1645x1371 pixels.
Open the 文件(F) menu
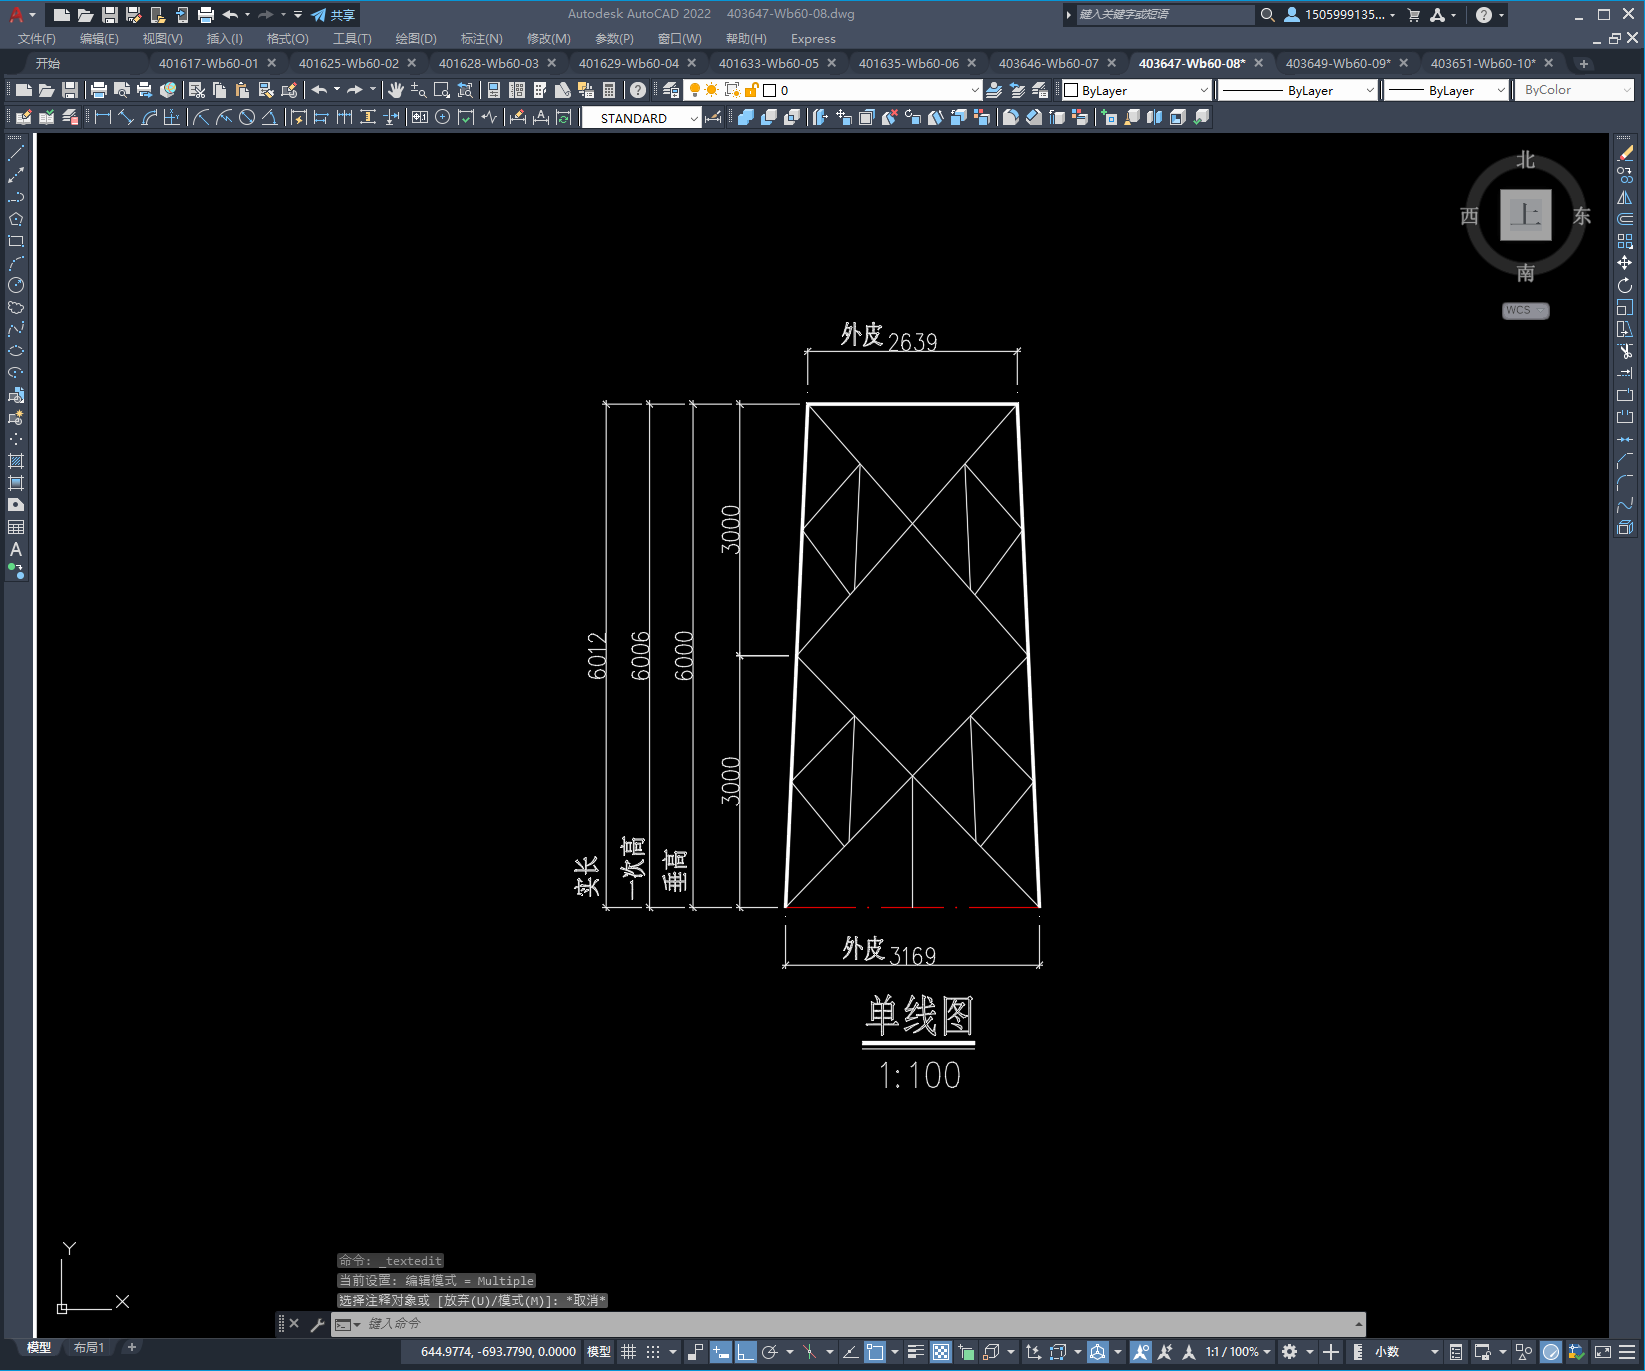[37, 39]
